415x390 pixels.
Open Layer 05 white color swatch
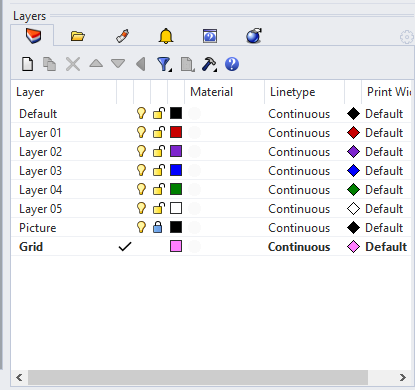(176, 208)
